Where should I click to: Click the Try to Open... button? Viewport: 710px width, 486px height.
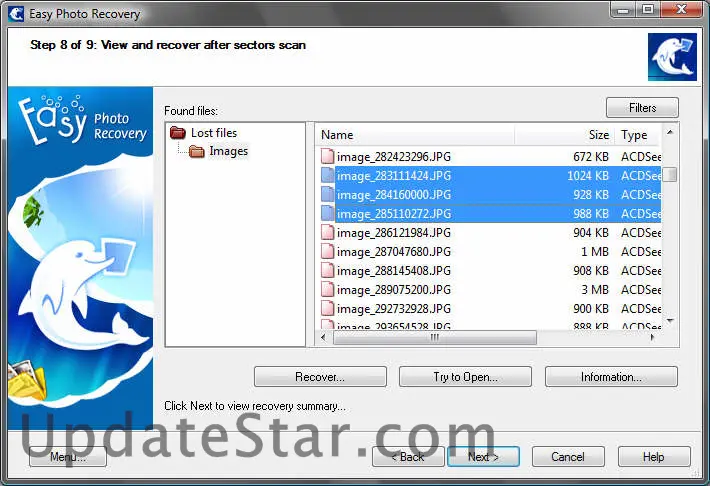click(x=465, y=377)
